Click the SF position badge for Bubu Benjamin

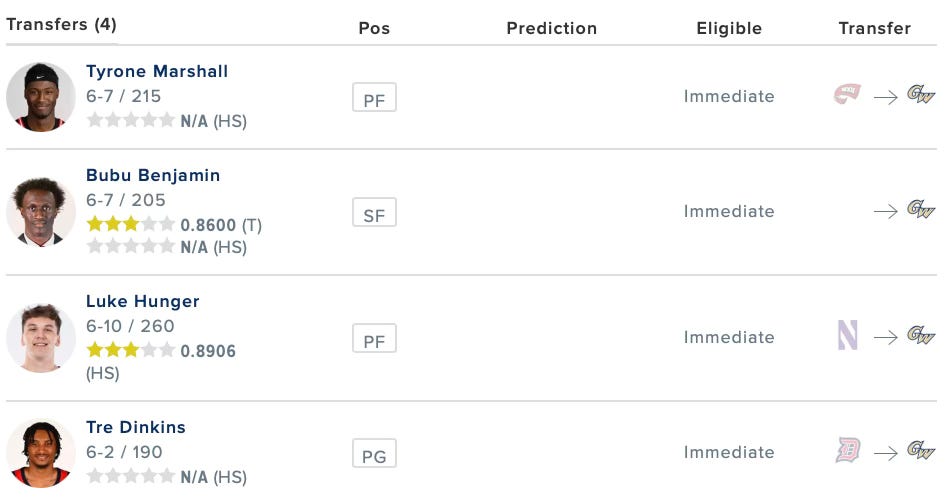coord(374,213)
